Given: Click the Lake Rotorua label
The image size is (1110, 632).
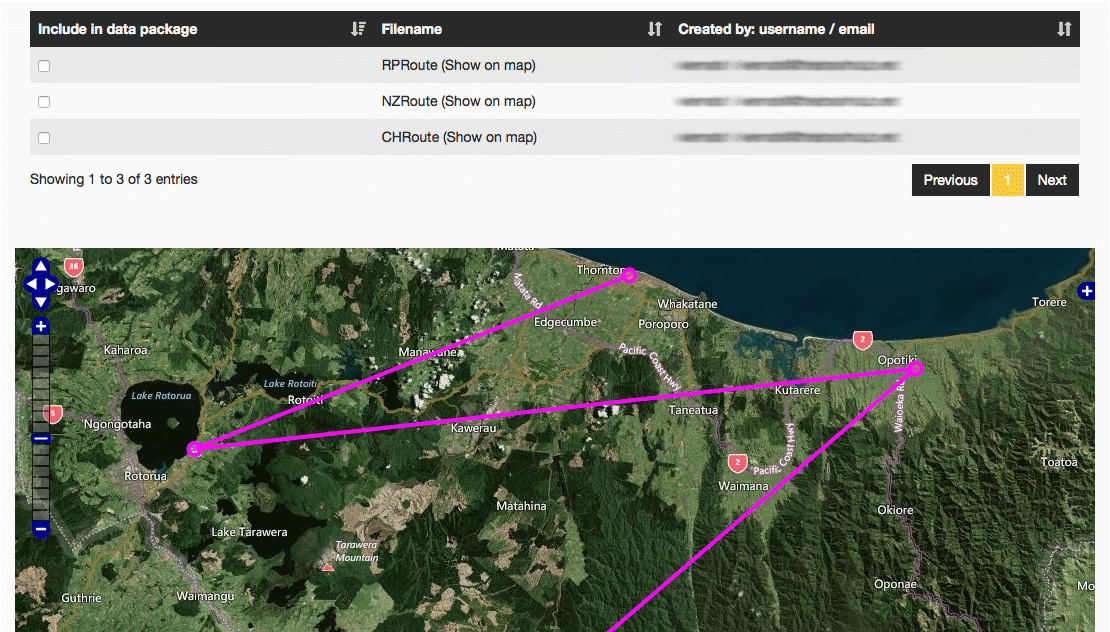Looking at the screenshot, I should pyautogui.click(x=161, y=396).
